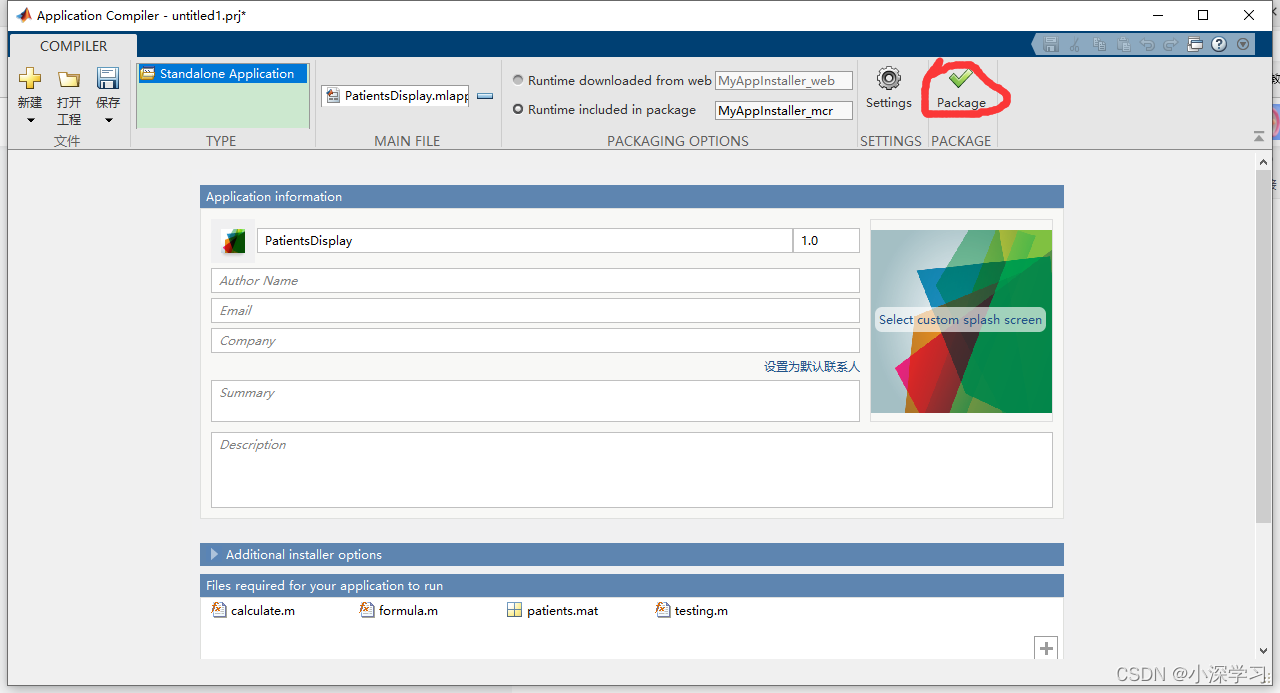This screenshot has height=693, width=1280.
Task: Click the 新建 (New) project icon
Action: 29,78
